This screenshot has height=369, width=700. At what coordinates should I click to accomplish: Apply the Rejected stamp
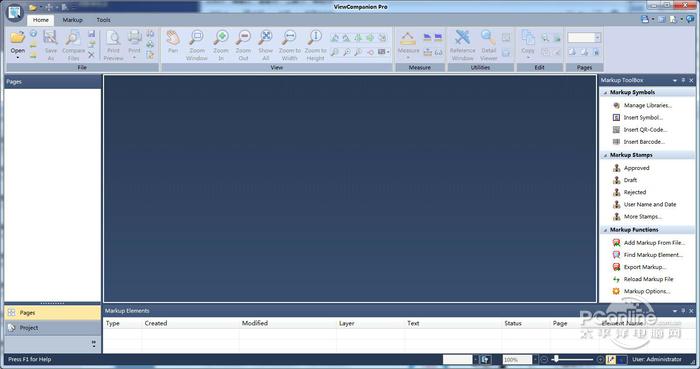click(x=635, y=192)
